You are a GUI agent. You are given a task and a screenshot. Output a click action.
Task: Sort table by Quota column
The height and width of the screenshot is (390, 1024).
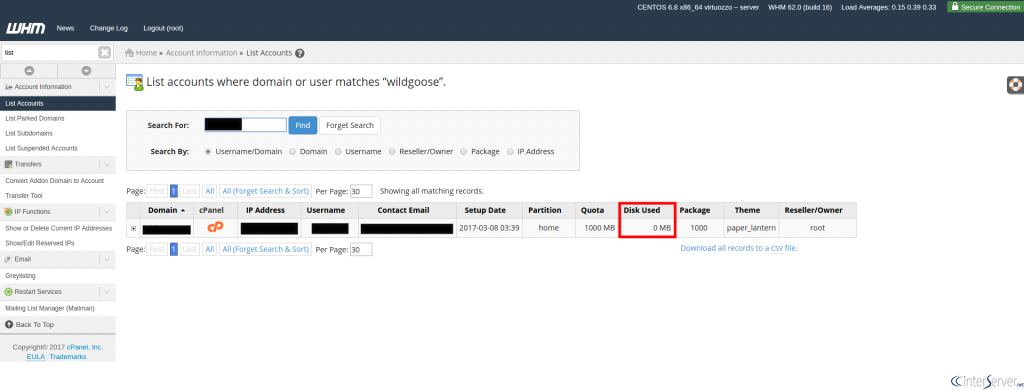592,210
